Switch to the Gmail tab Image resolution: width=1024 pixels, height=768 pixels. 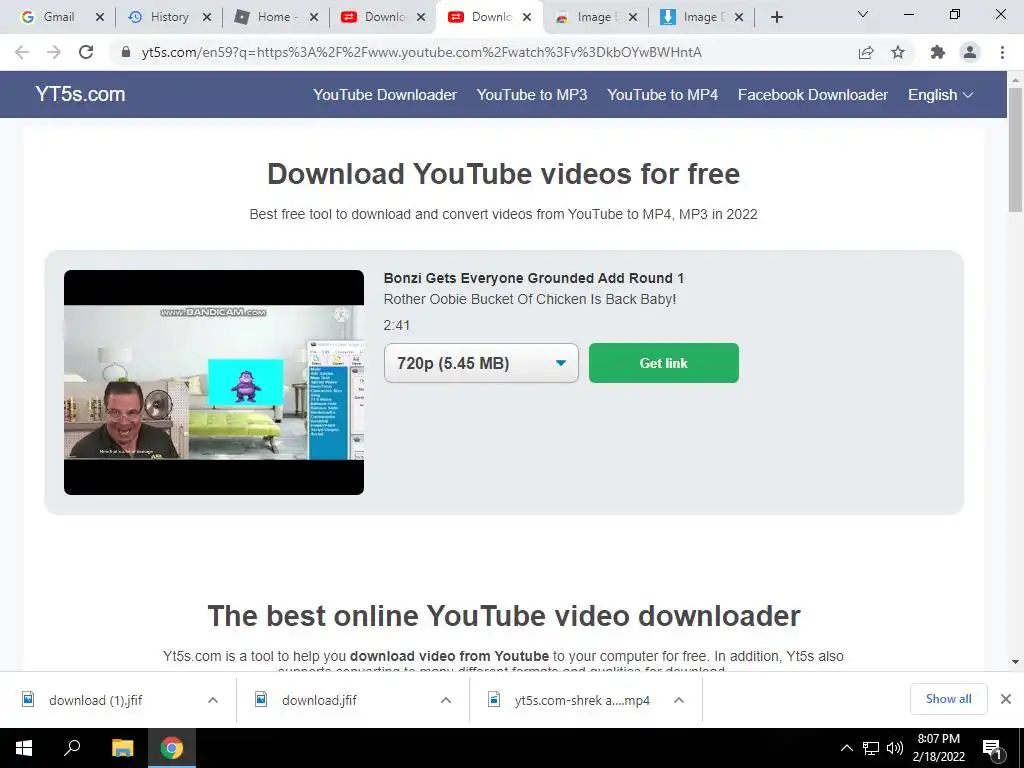(58, 17)
